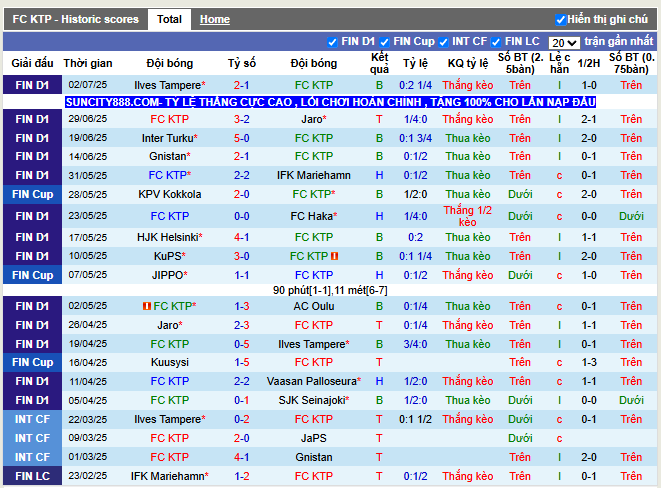Click the Thời gian column header

pos(88,63)
